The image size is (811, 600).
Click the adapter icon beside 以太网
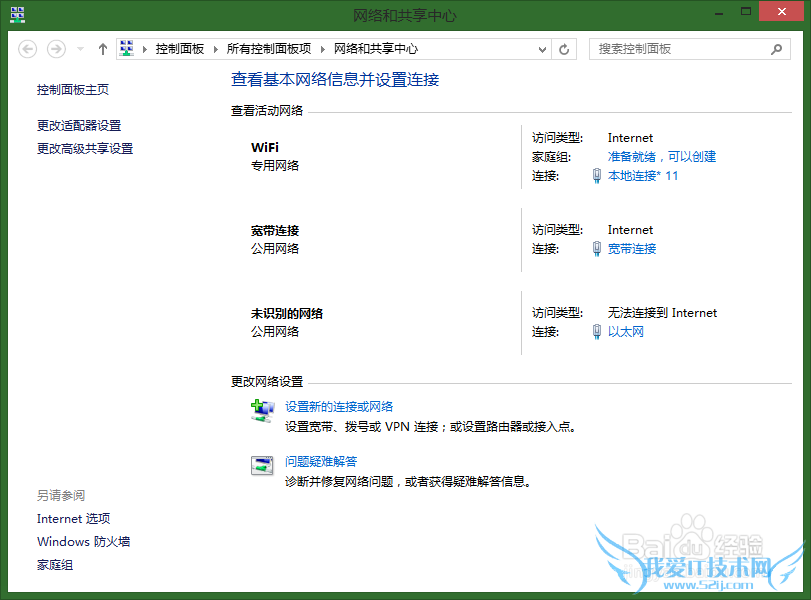[597, 332]
